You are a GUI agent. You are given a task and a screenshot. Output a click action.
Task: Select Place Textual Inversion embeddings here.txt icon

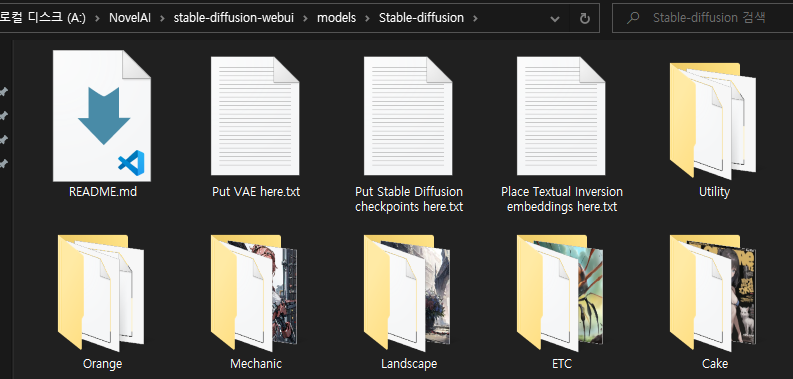(x=561, y=116)
